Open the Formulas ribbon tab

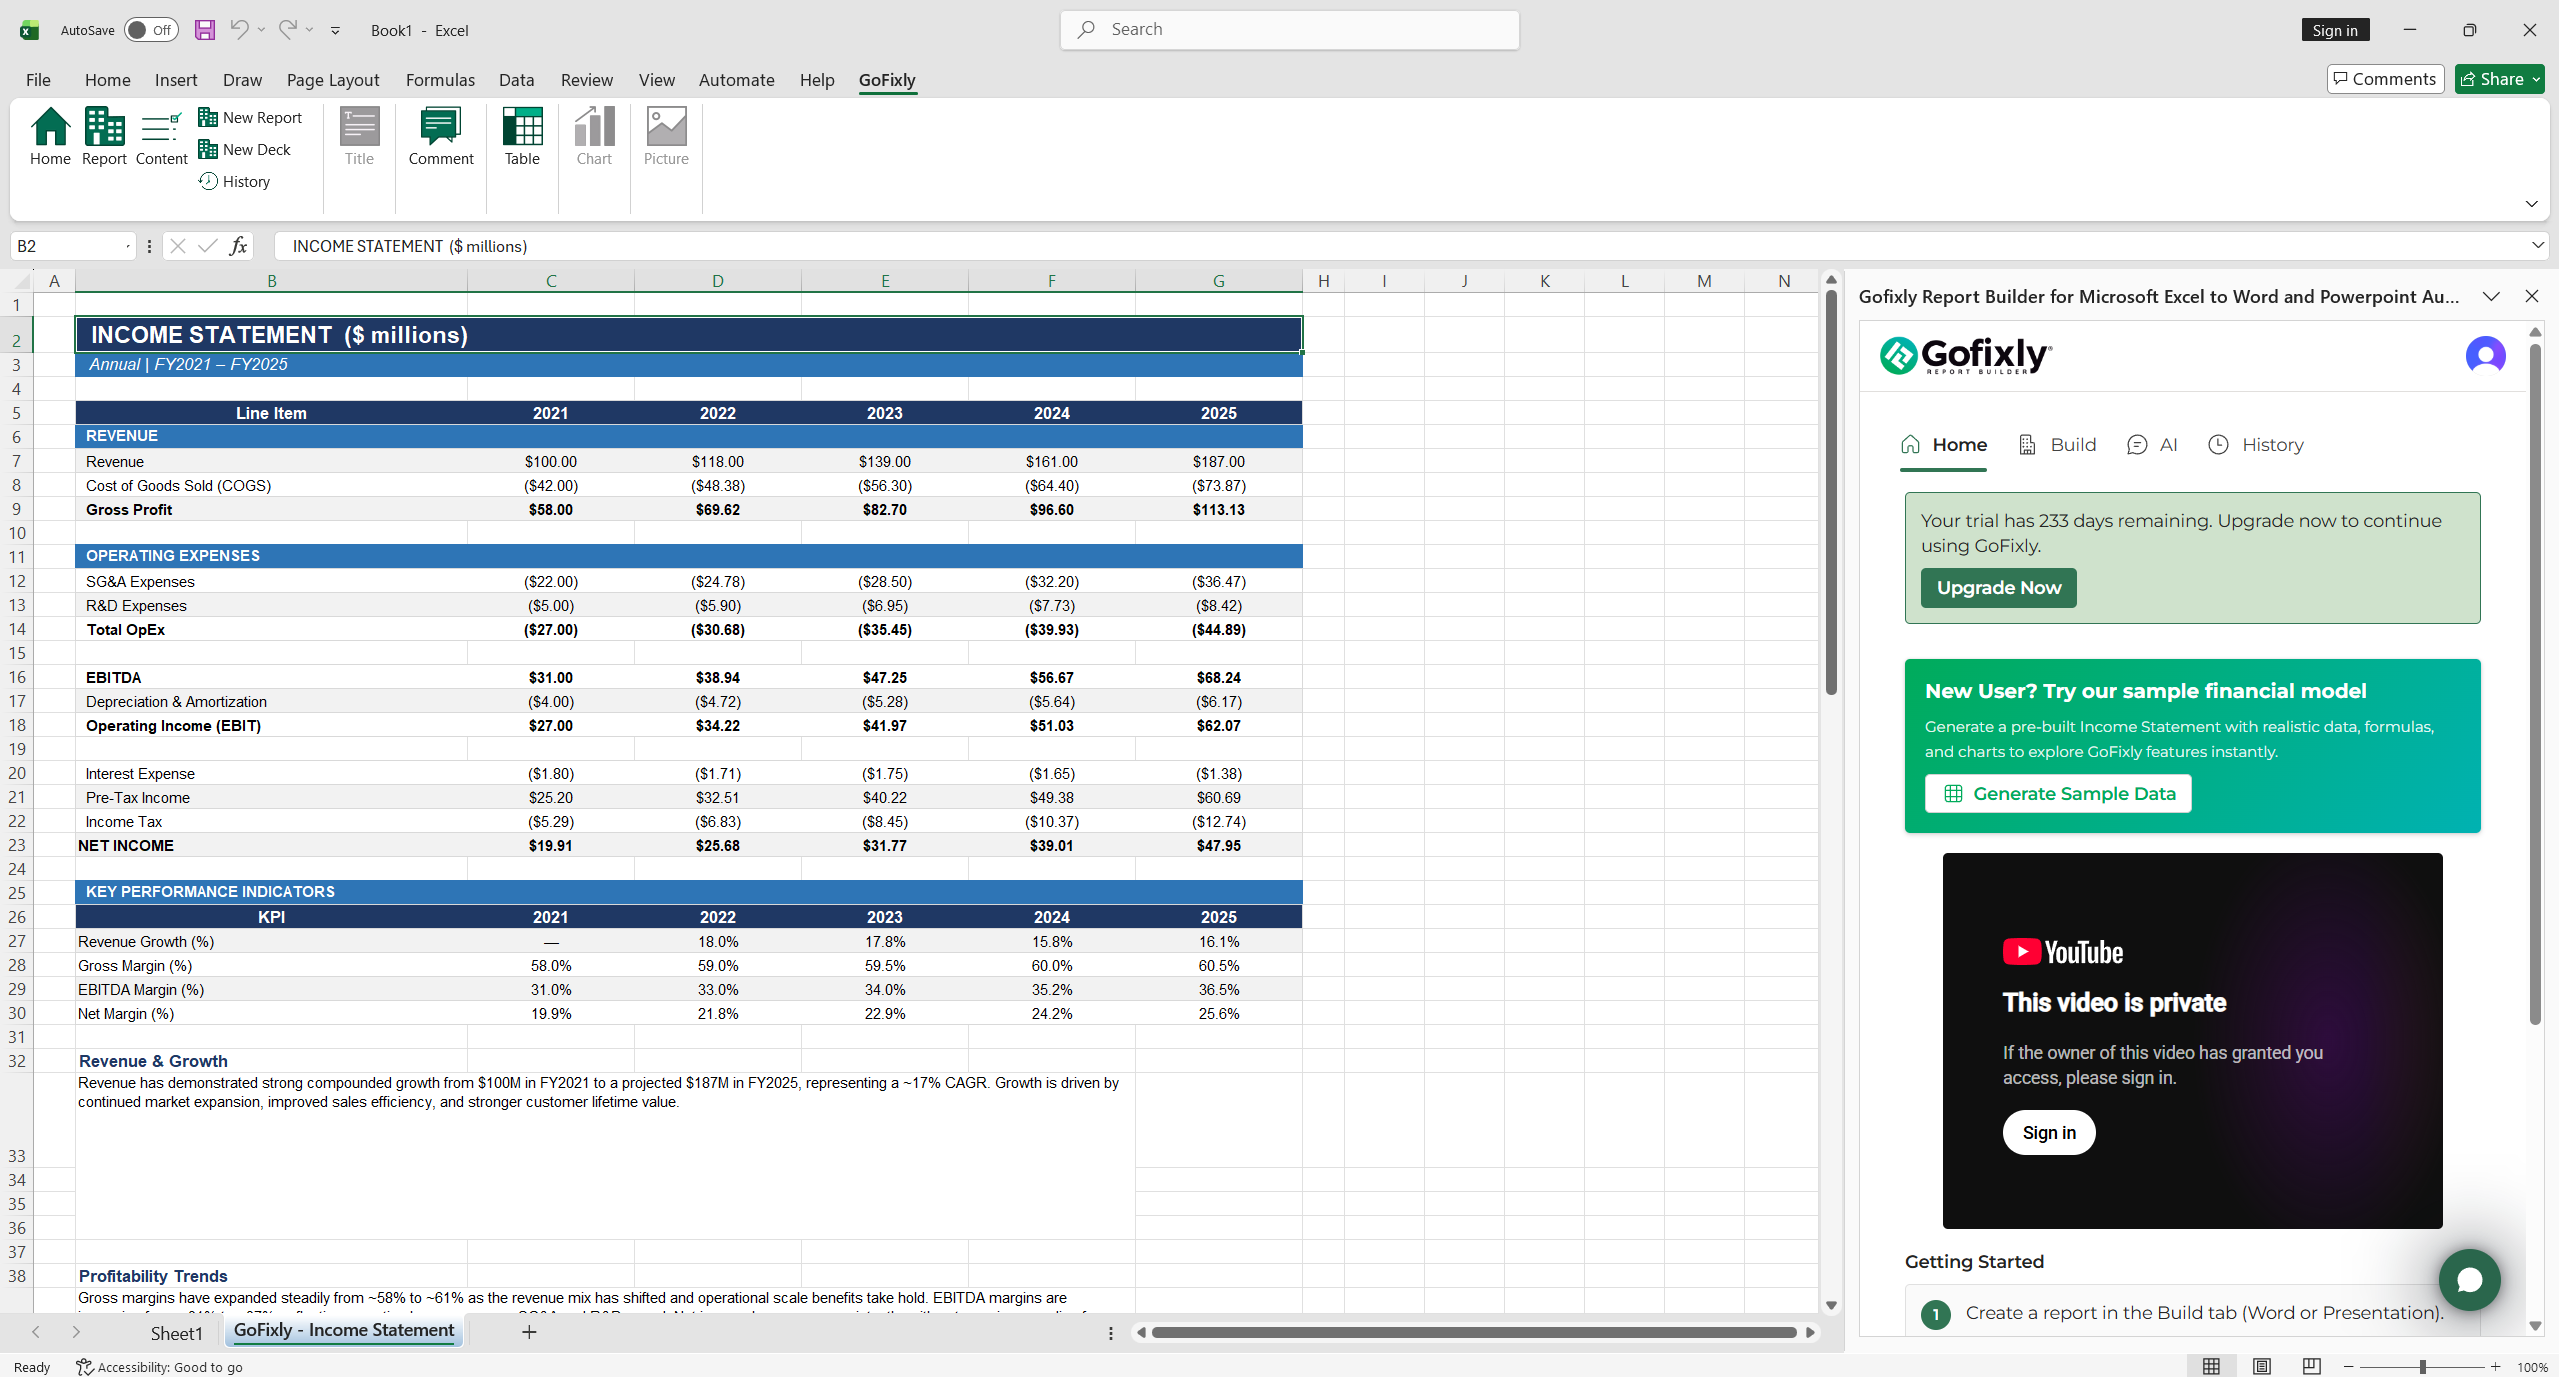click(440, 80)
